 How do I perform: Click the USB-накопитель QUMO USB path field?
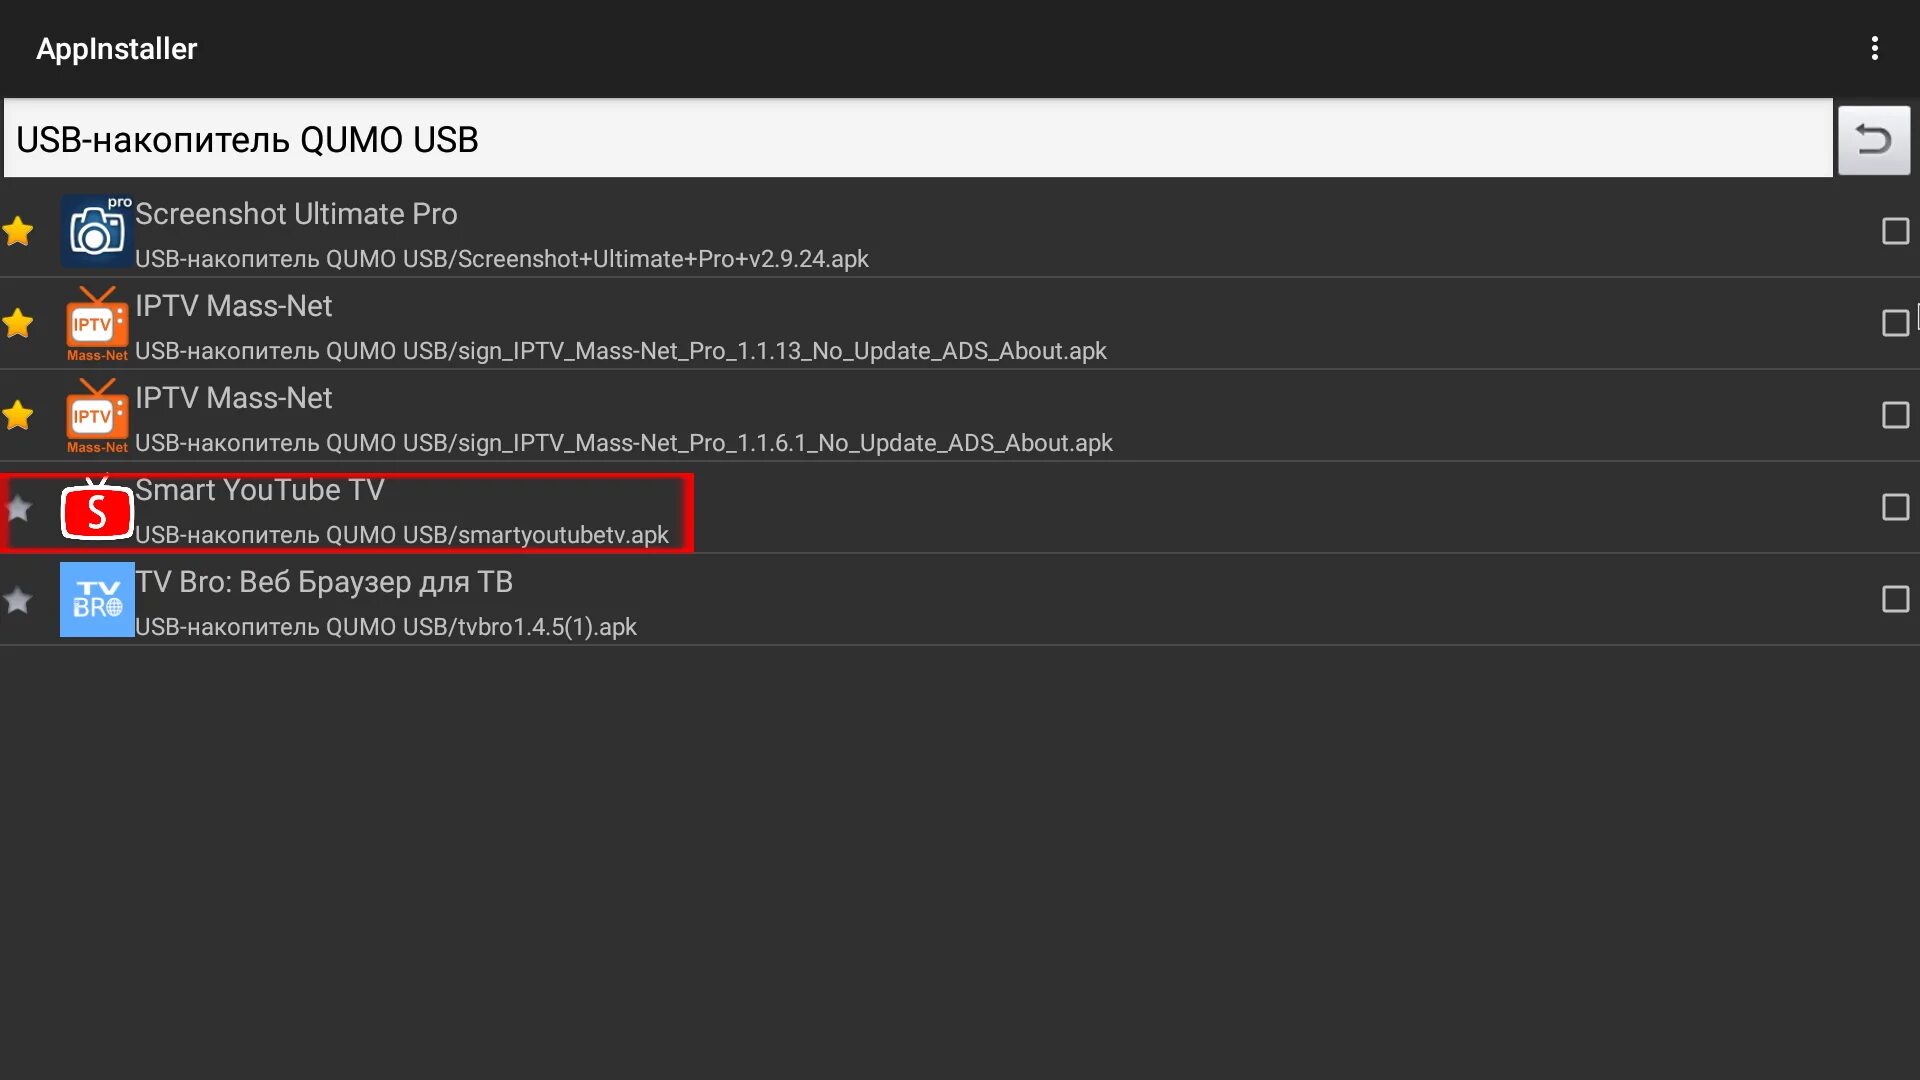coord(918,138)
